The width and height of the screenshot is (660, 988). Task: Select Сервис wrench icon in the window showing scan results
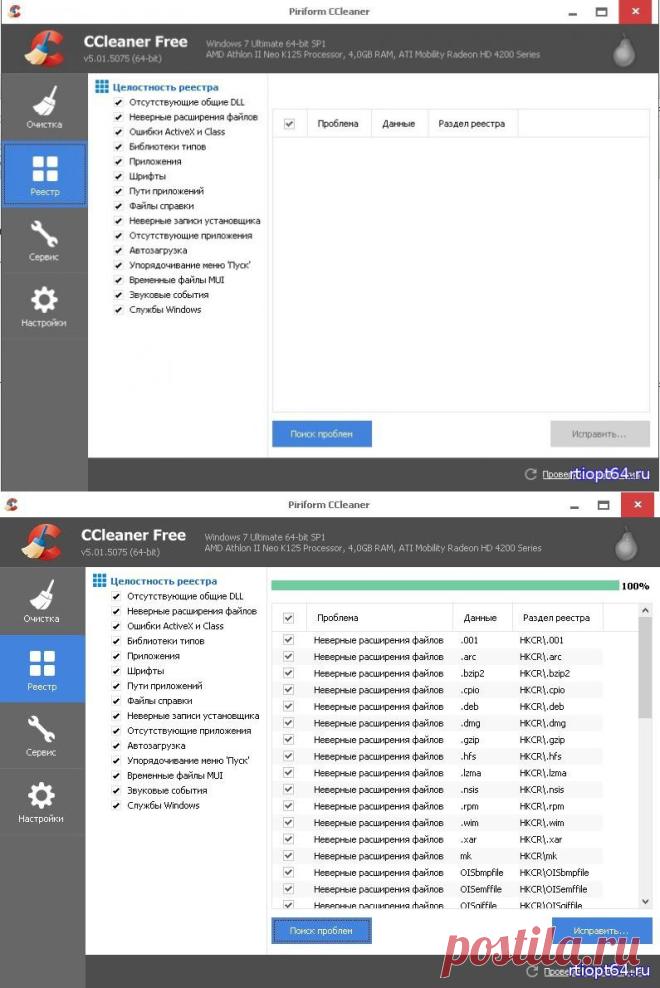click(x=42, y=728)
